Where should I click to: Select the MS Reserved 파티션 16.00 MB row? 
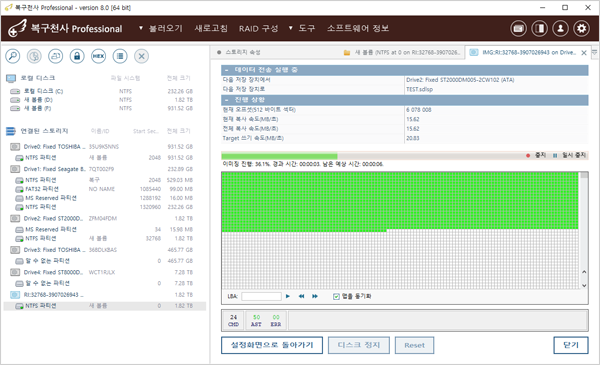pyautogui.click(x=103, y=198)
